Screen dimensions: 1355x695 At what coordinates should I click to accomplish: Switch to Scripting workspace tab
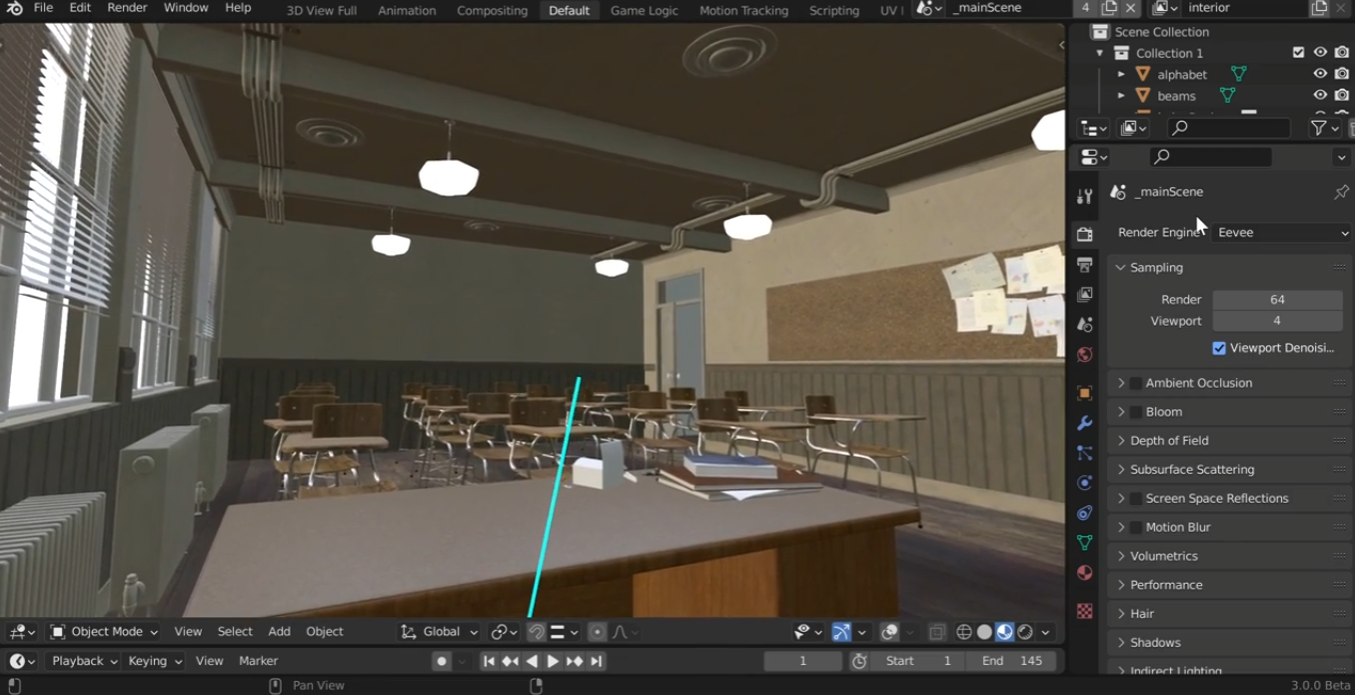click(834, 10)
